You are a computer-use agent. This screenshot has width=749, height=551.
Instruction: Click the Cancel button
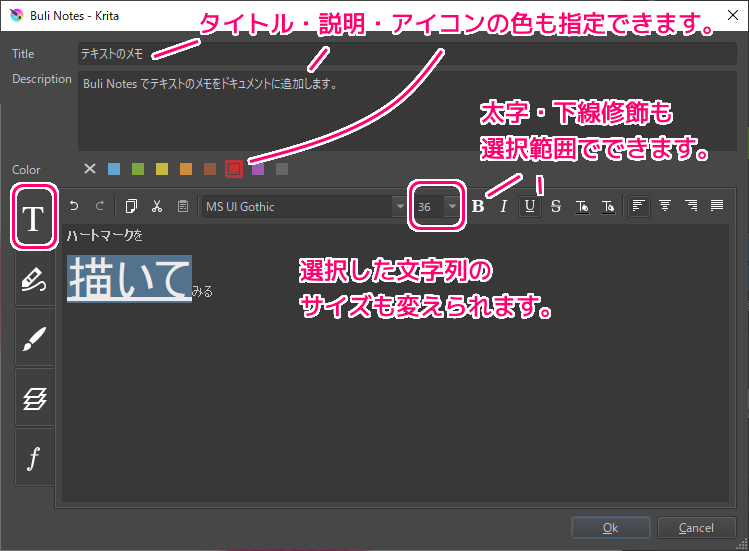(x=696, y=528)
